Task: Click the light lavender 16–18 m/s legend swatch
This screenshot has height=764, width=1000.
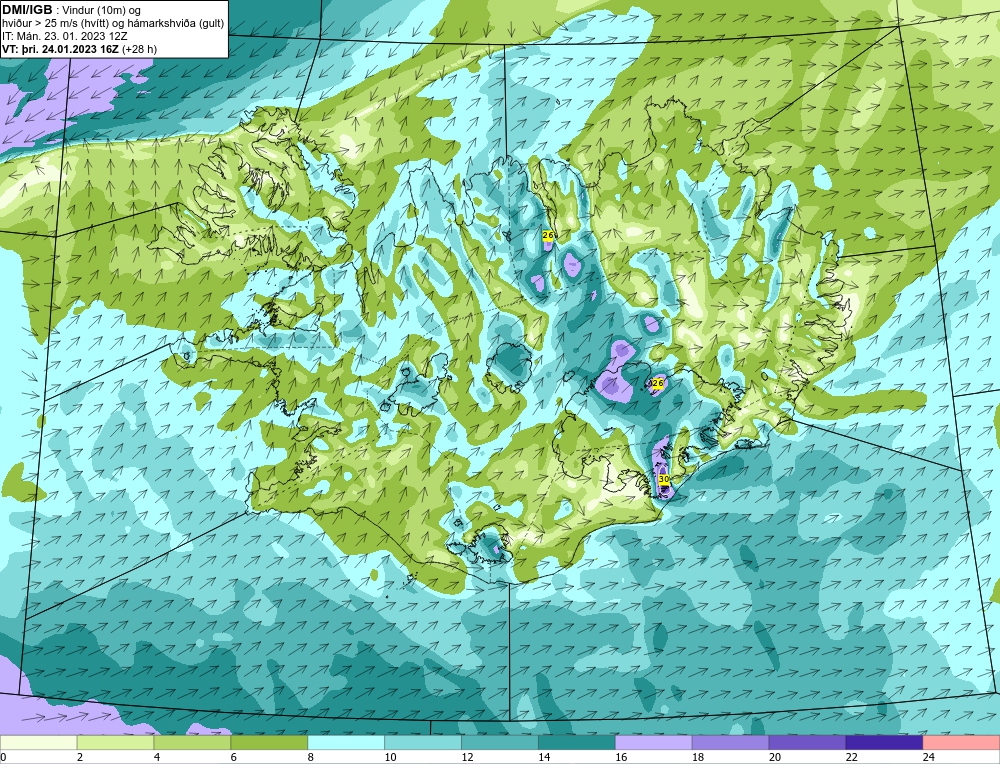Action: tap(654, 743)
